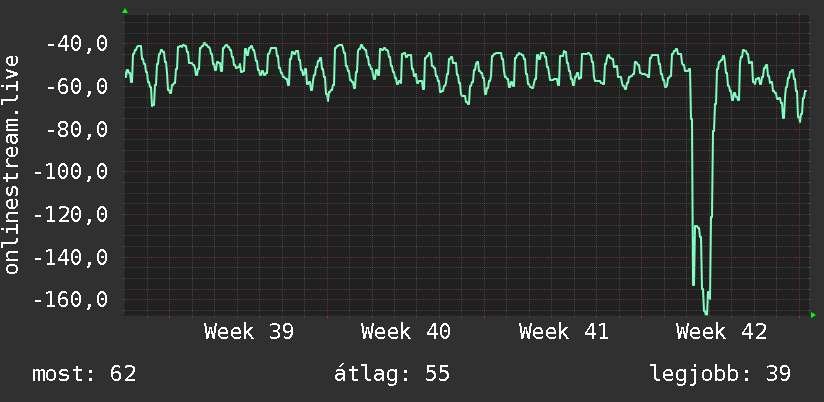The height and width of the screenshot is (402, 824).
Task: Click the -160,0 y-axis label
Action: (x=71, y=300)
